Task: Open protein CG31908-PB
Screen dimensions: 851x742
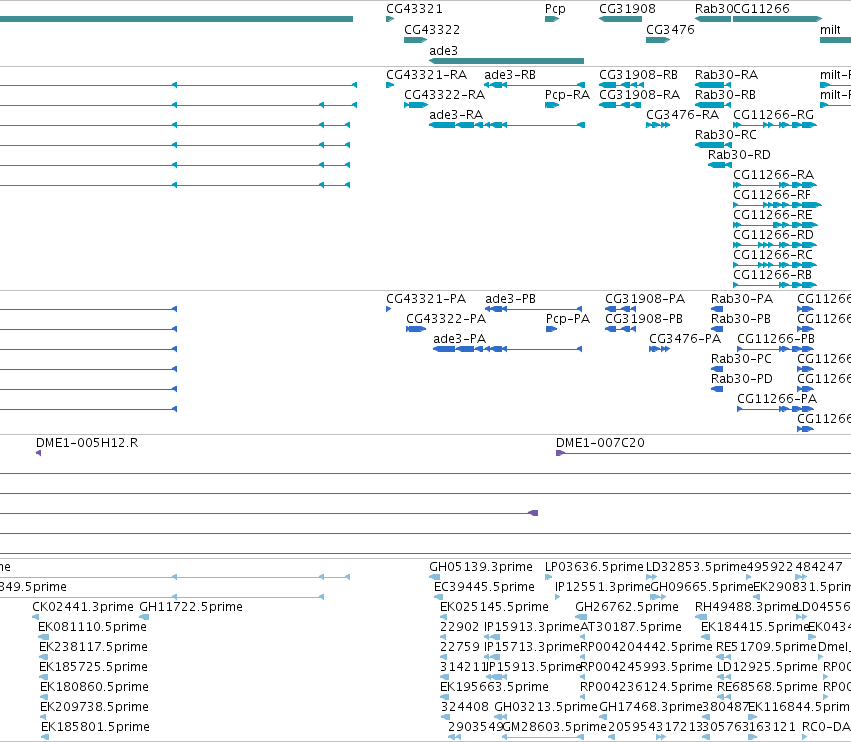Action: click(x=620, y=329)
